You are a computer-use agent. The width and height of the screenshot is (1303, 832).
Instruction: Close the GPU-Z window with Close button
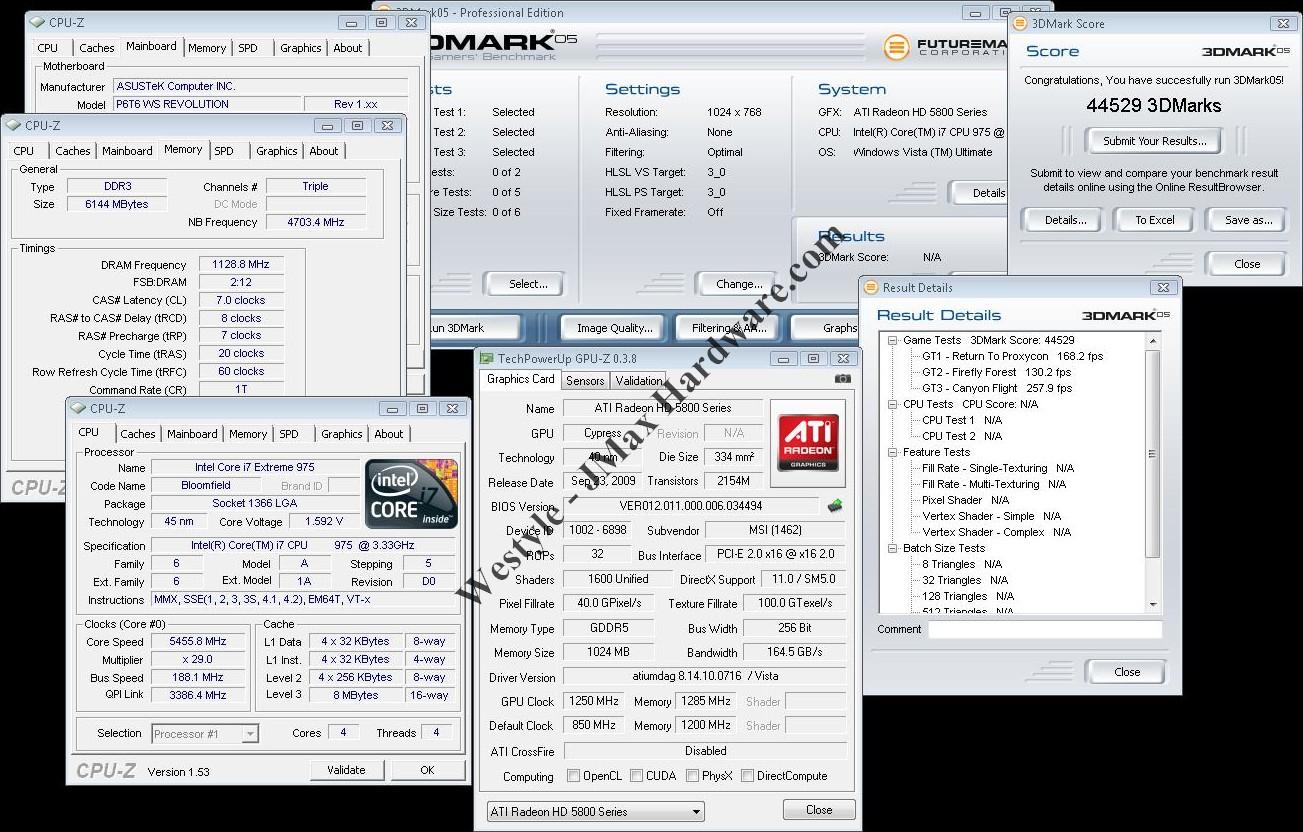coord(819,810)
